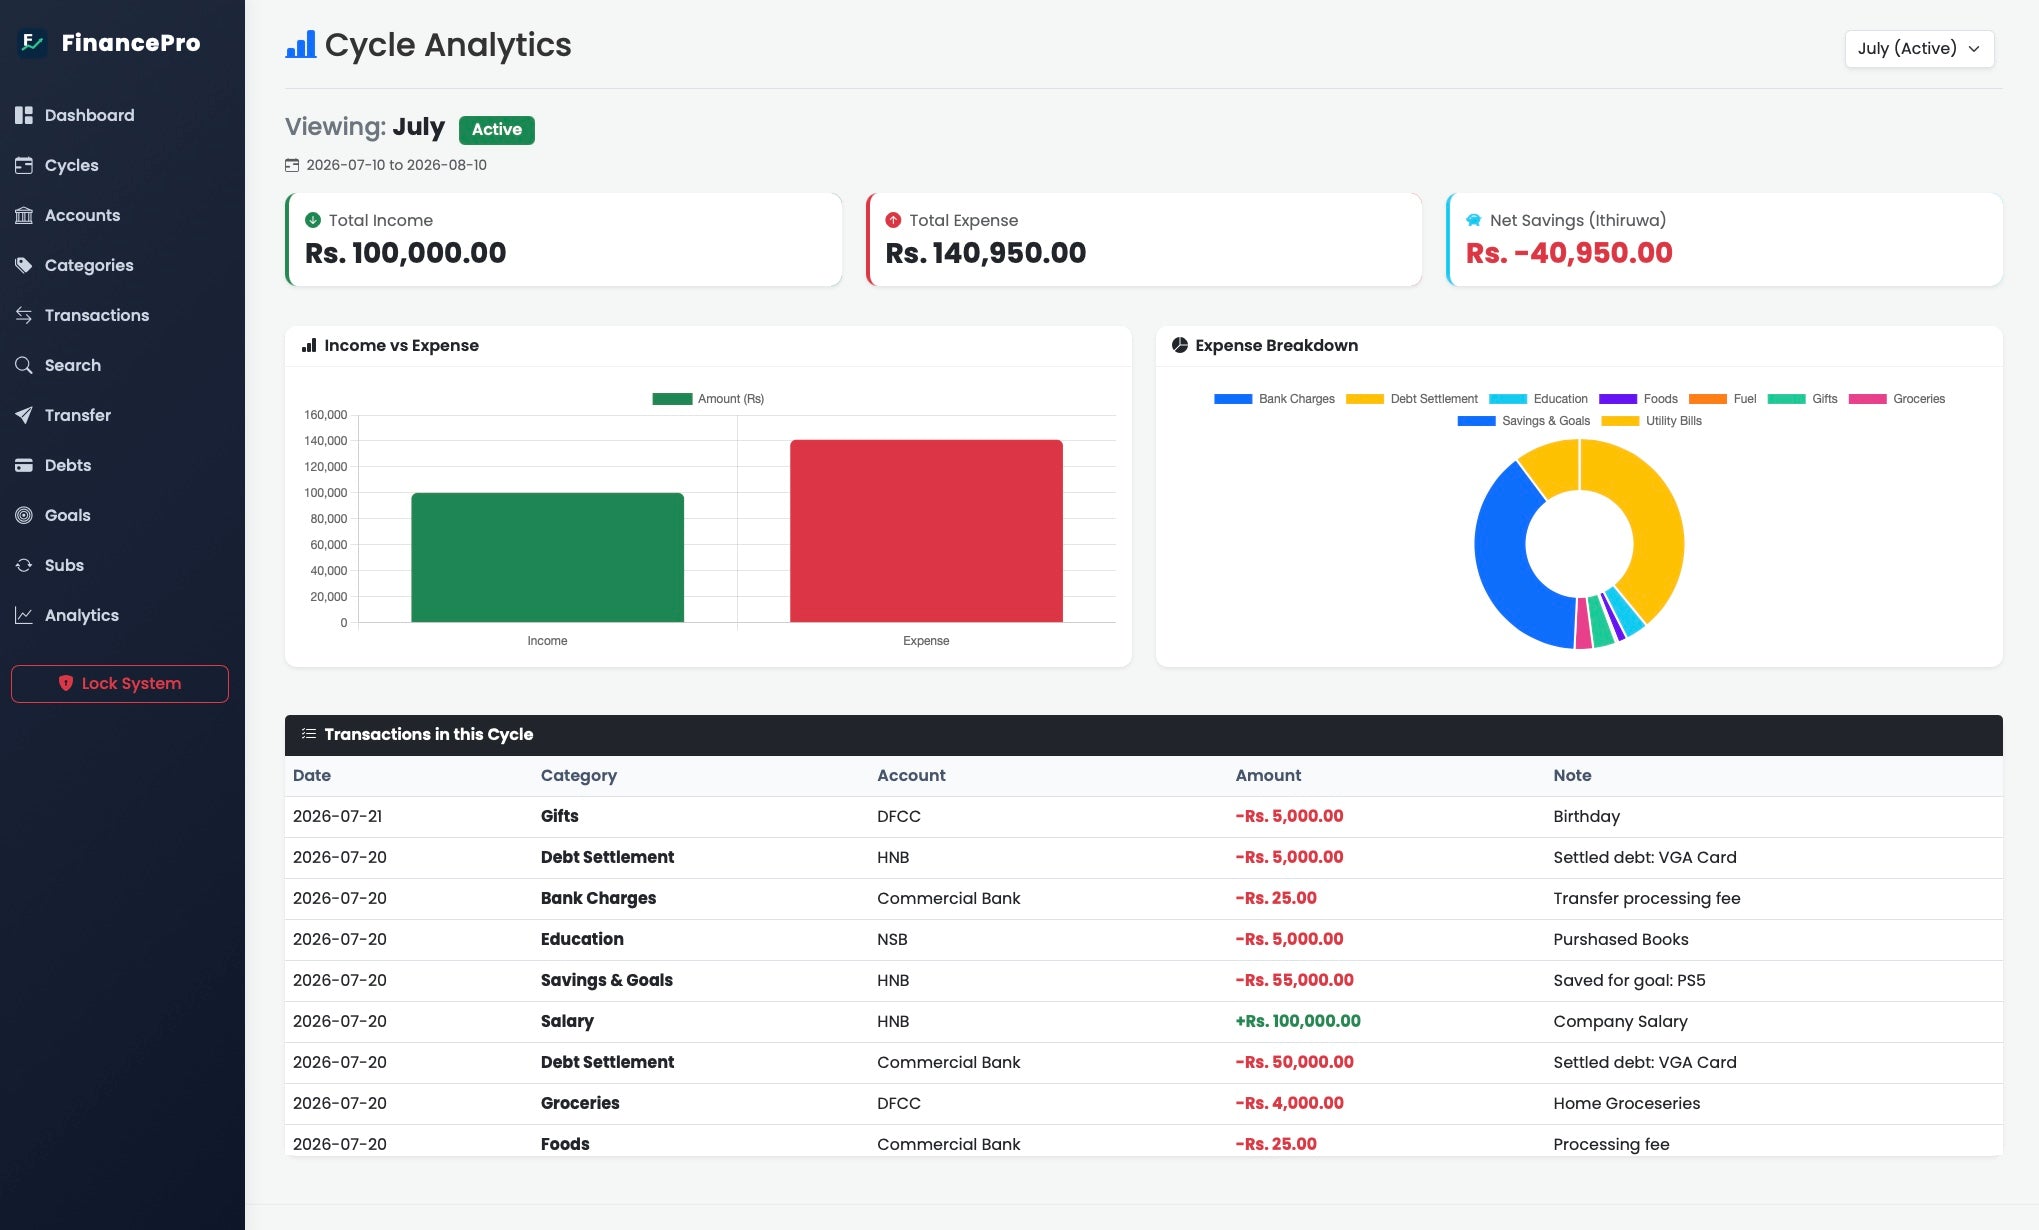Click the note 'Transfer processing fee'
Screen dimensions: 2039x1230
click(x=1647, y=898)
